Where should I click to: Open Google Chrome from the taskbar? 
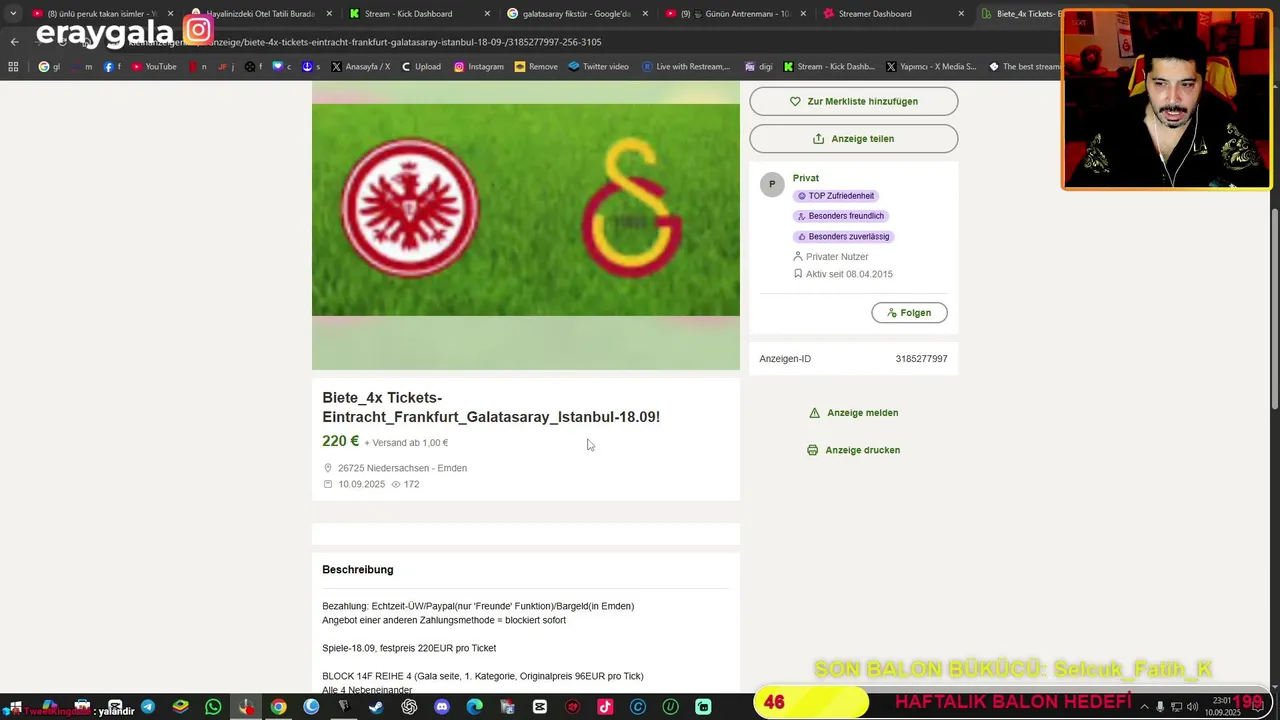[x=278, y=707]
